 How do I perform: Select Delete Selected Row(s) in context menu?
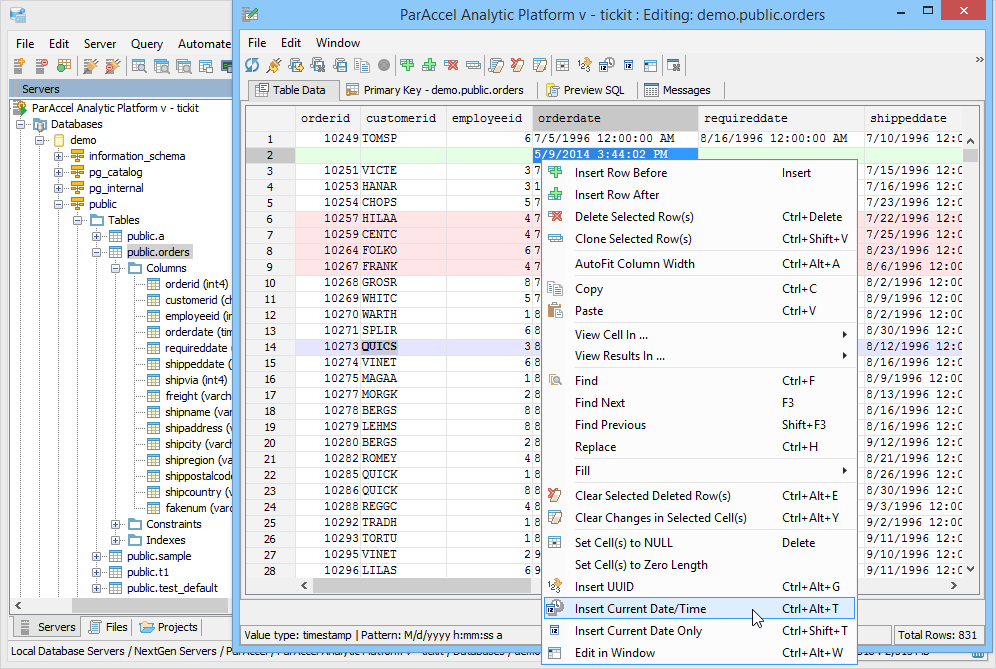tap(699, 217)
